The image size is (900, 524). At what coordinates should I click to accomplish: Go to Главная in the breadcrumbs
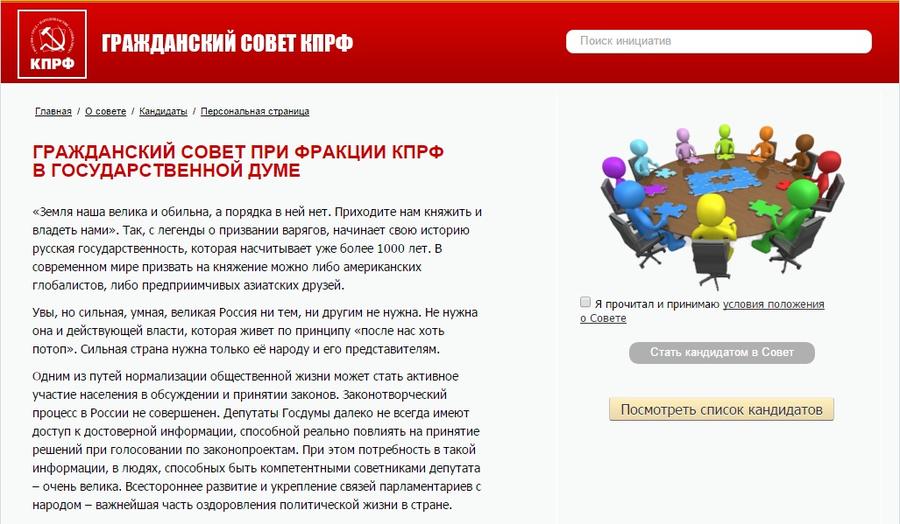pyautogui.click(x=53, y=111)
